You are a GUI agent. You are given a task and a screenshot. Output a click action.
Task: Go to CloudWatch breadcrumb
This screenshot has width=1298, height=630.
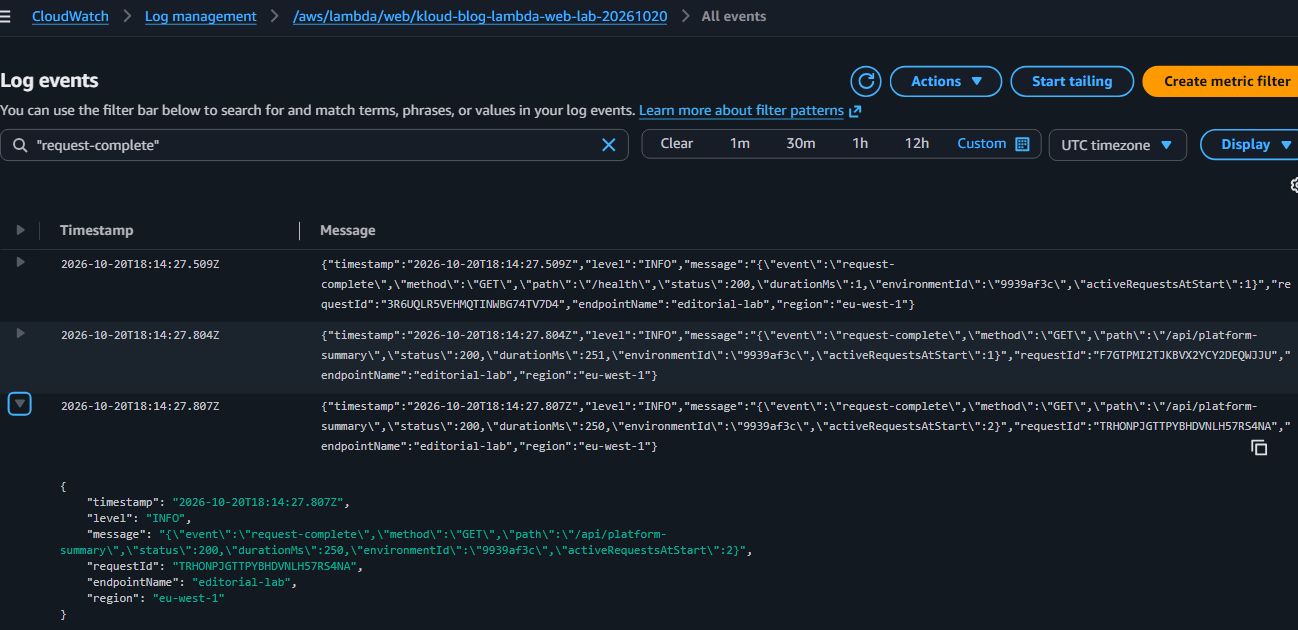70,17
